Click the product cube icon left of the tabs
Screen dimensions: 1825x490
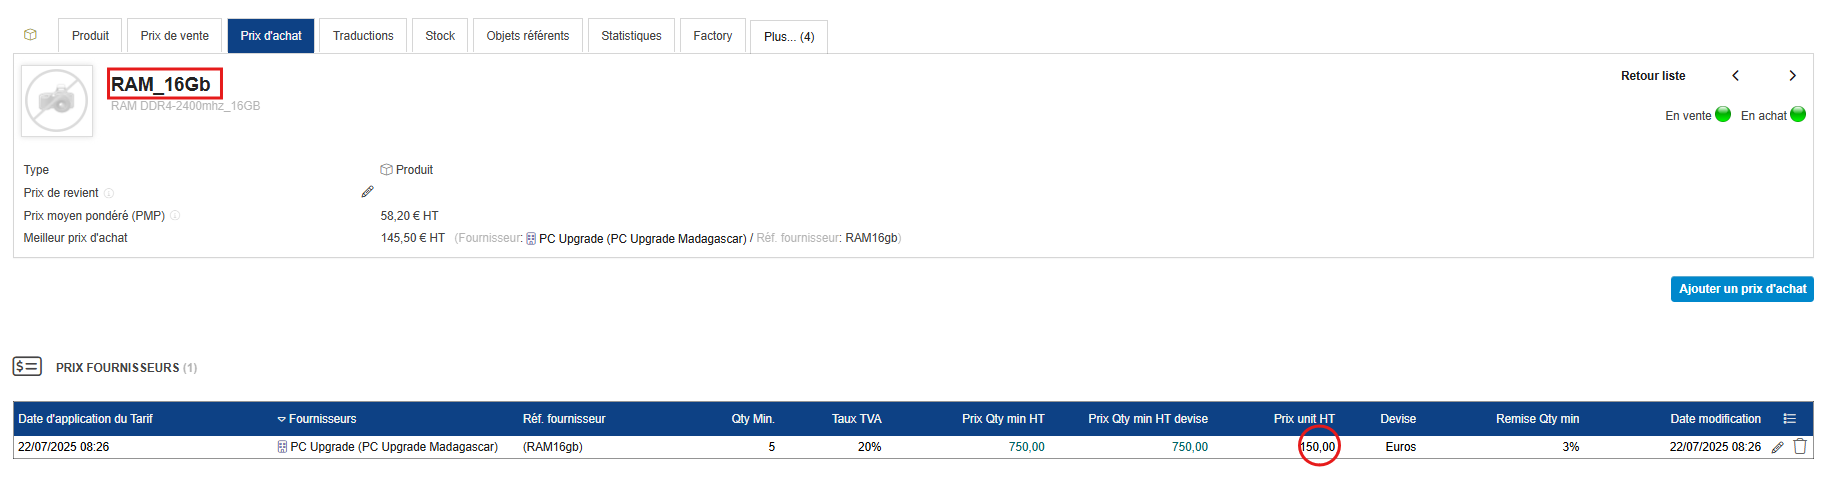pyautogui.click(x=31, y=35)
